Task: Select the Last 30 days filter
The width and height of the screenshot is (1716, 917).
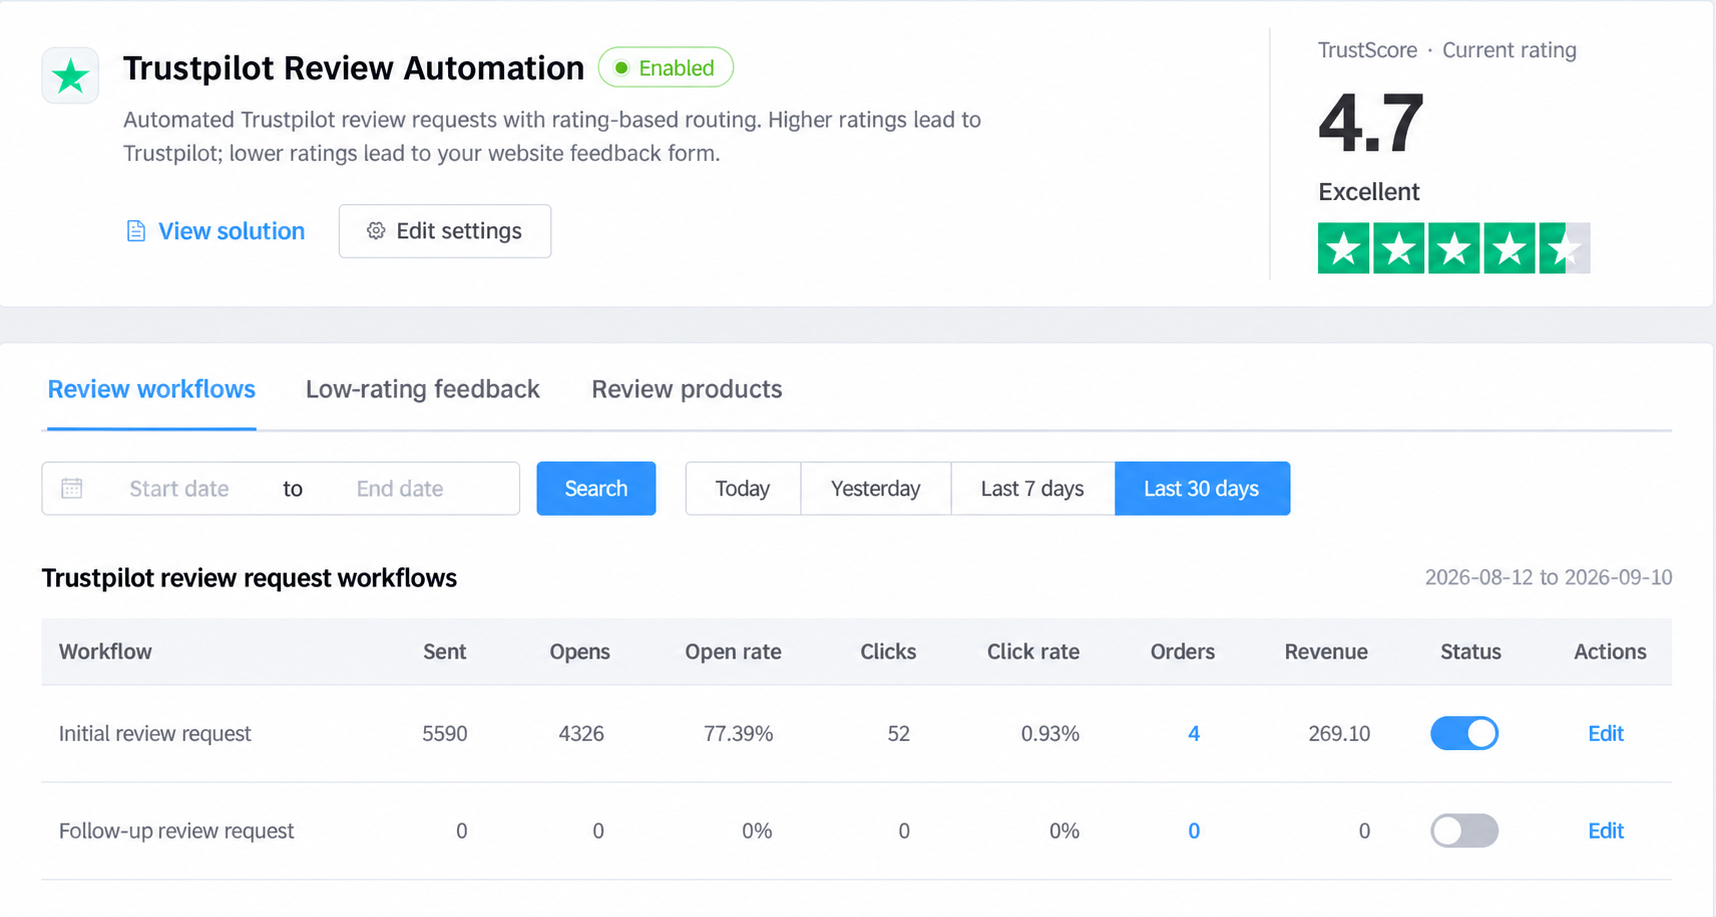Action: coord(1202,488)
